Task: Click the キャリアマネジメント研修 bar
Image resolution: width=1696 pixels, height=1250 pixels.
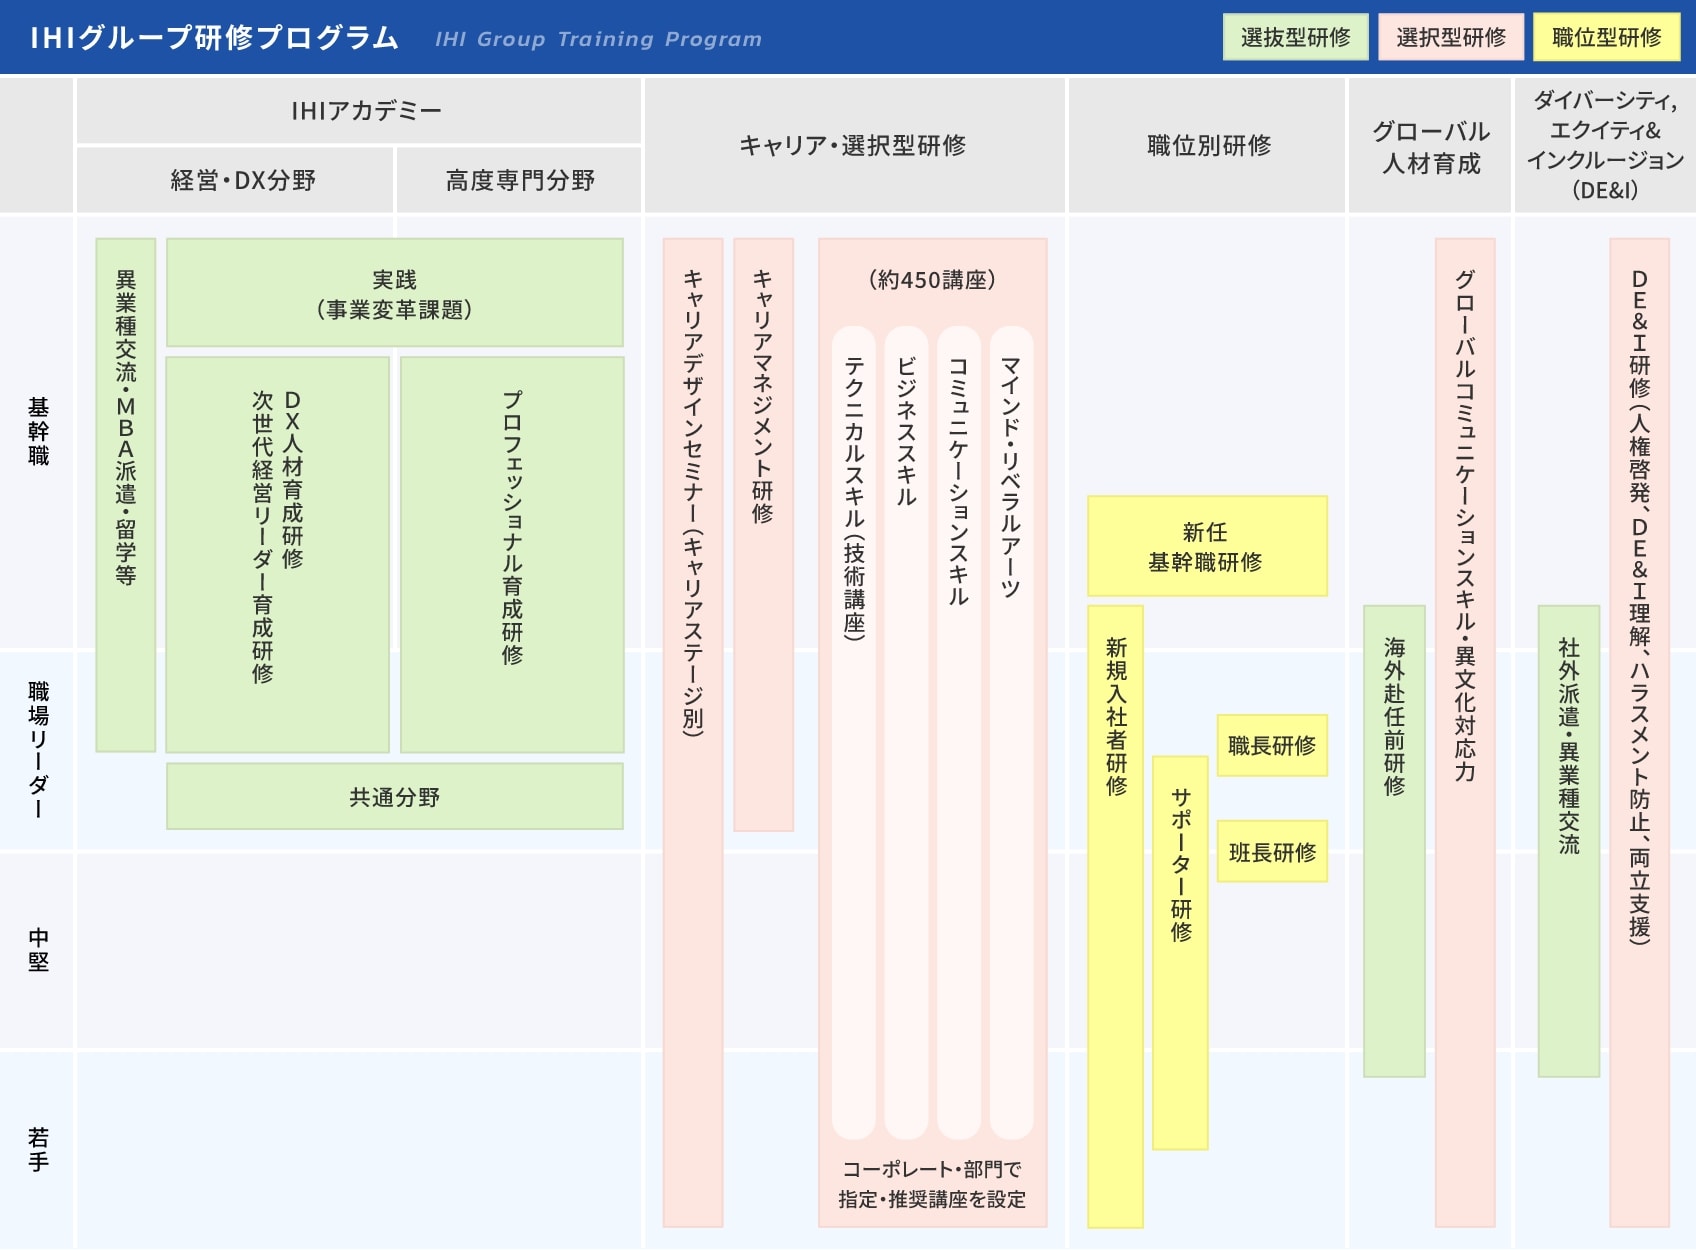Action: (764, 534)
